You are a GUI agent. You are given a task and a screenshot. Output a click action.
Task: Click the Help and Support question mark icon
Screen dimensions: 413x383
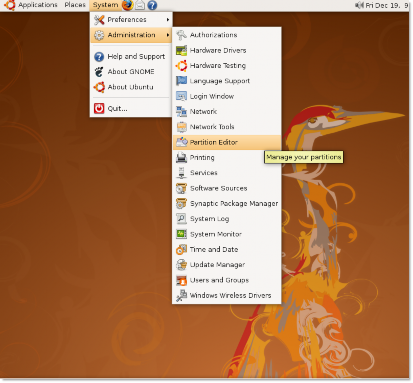pos(99,57)
